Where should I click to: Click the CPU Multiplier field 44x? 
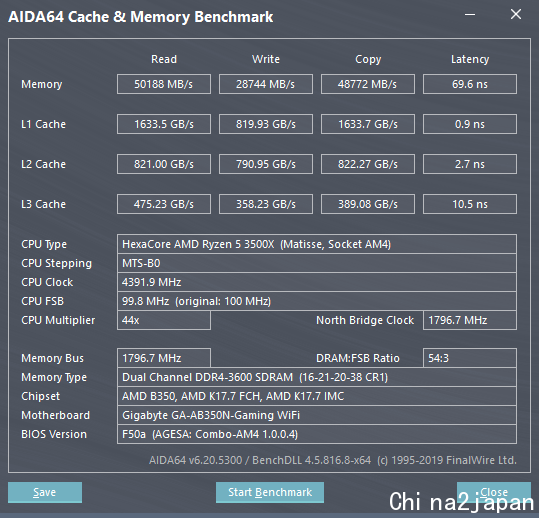click(164, 320)
